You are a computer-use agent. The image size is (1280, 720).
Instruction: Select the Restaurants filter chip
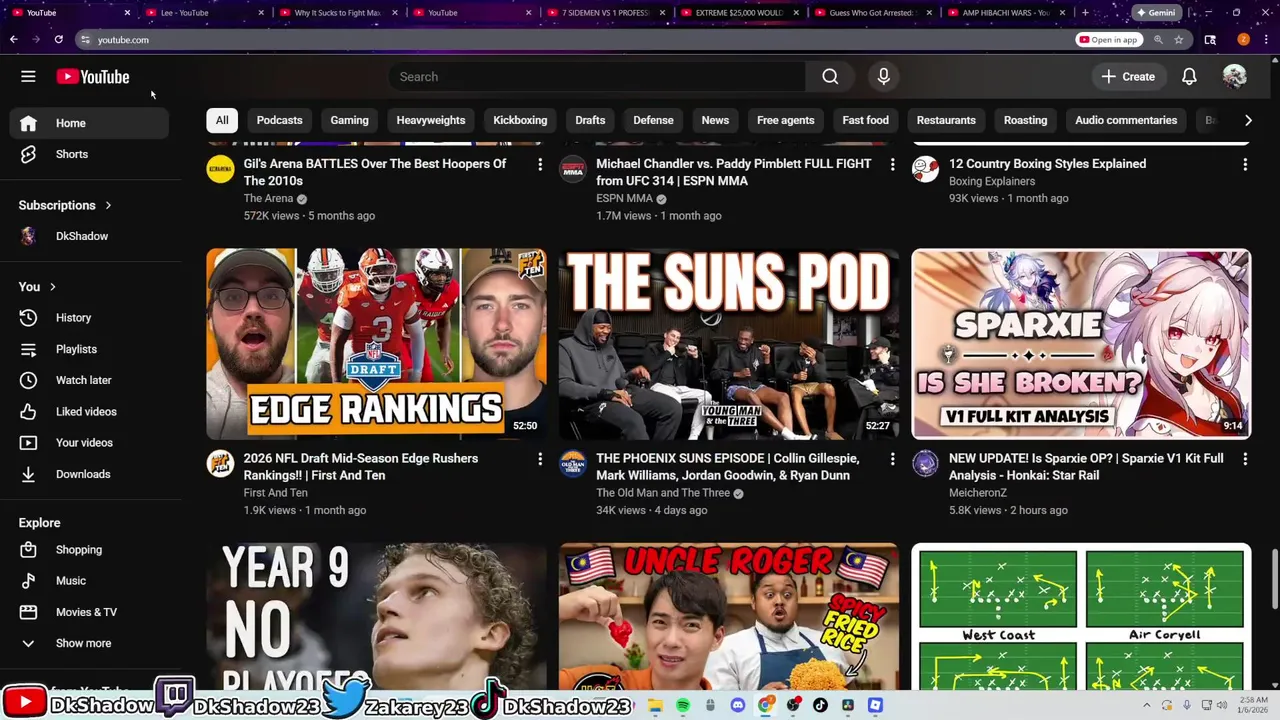pyautogui.click(x=946, y=120)
